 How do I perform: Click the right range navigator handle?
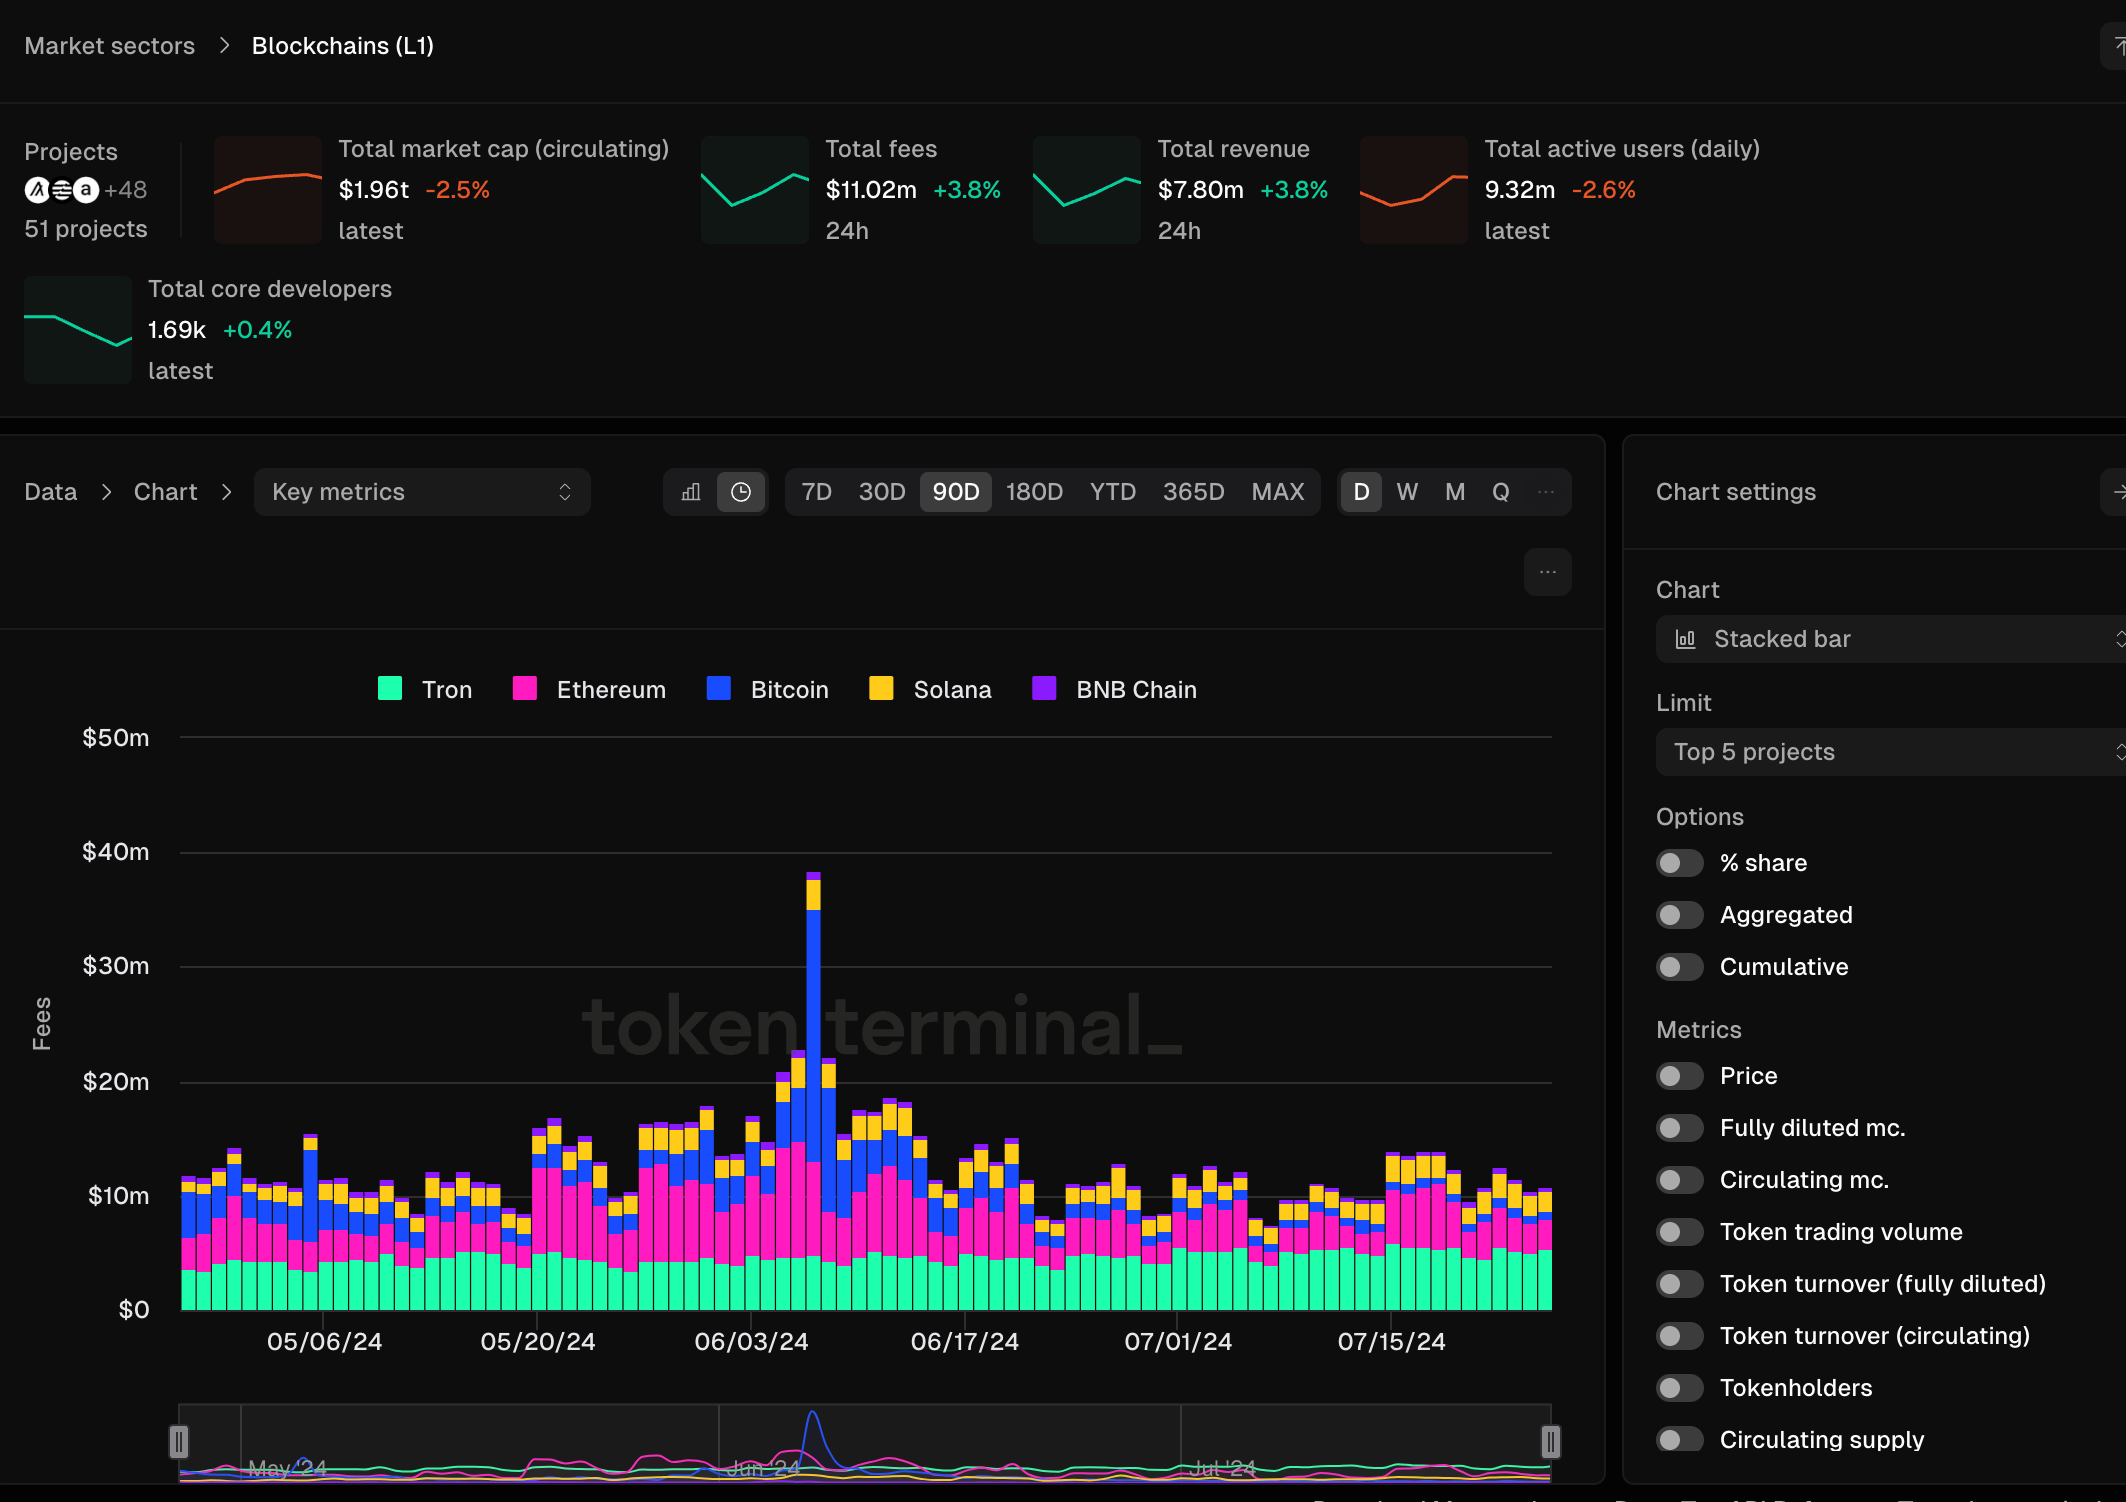(x=1551, y=1442)
